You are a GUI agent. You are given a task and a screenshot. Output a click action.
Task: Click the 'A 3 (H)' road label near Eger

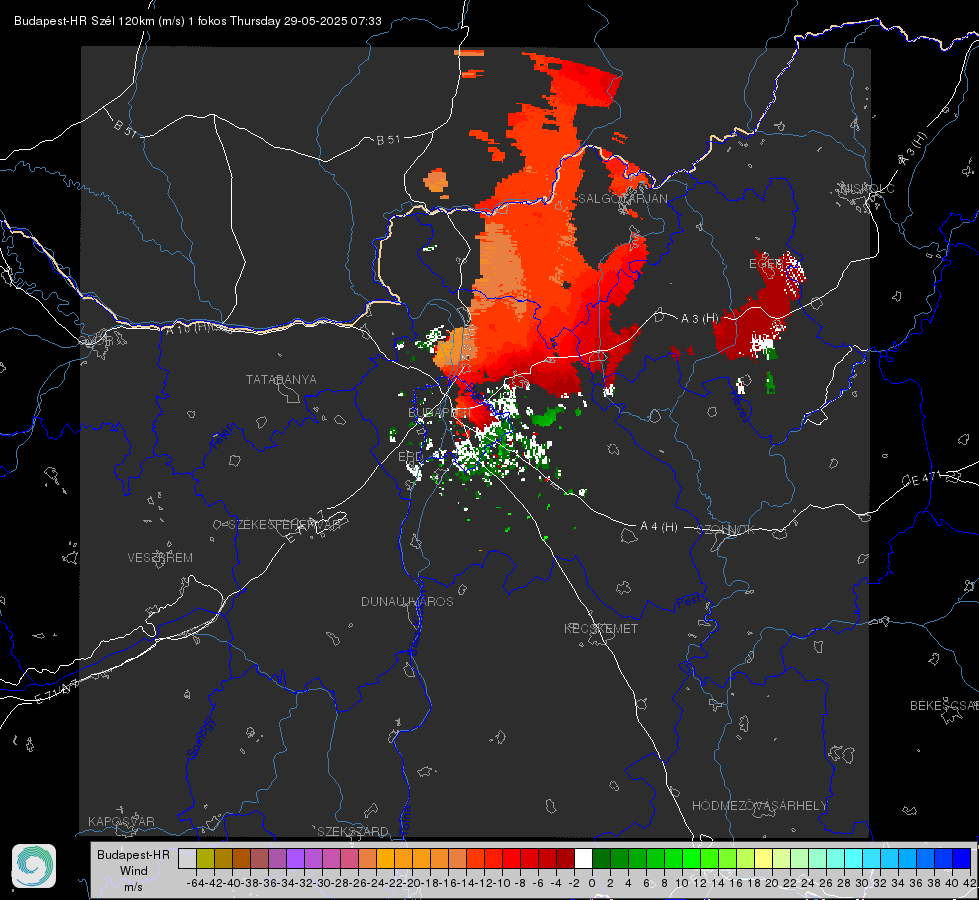(x=699, y=319)
